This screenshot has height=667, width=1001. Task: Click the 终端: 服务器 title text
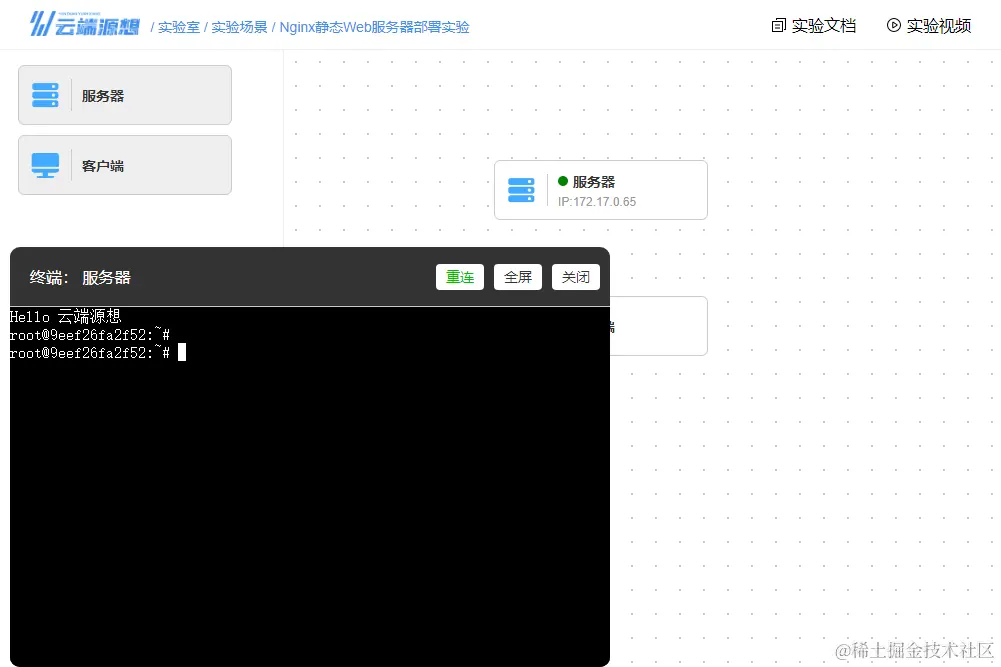click(80, 278)
